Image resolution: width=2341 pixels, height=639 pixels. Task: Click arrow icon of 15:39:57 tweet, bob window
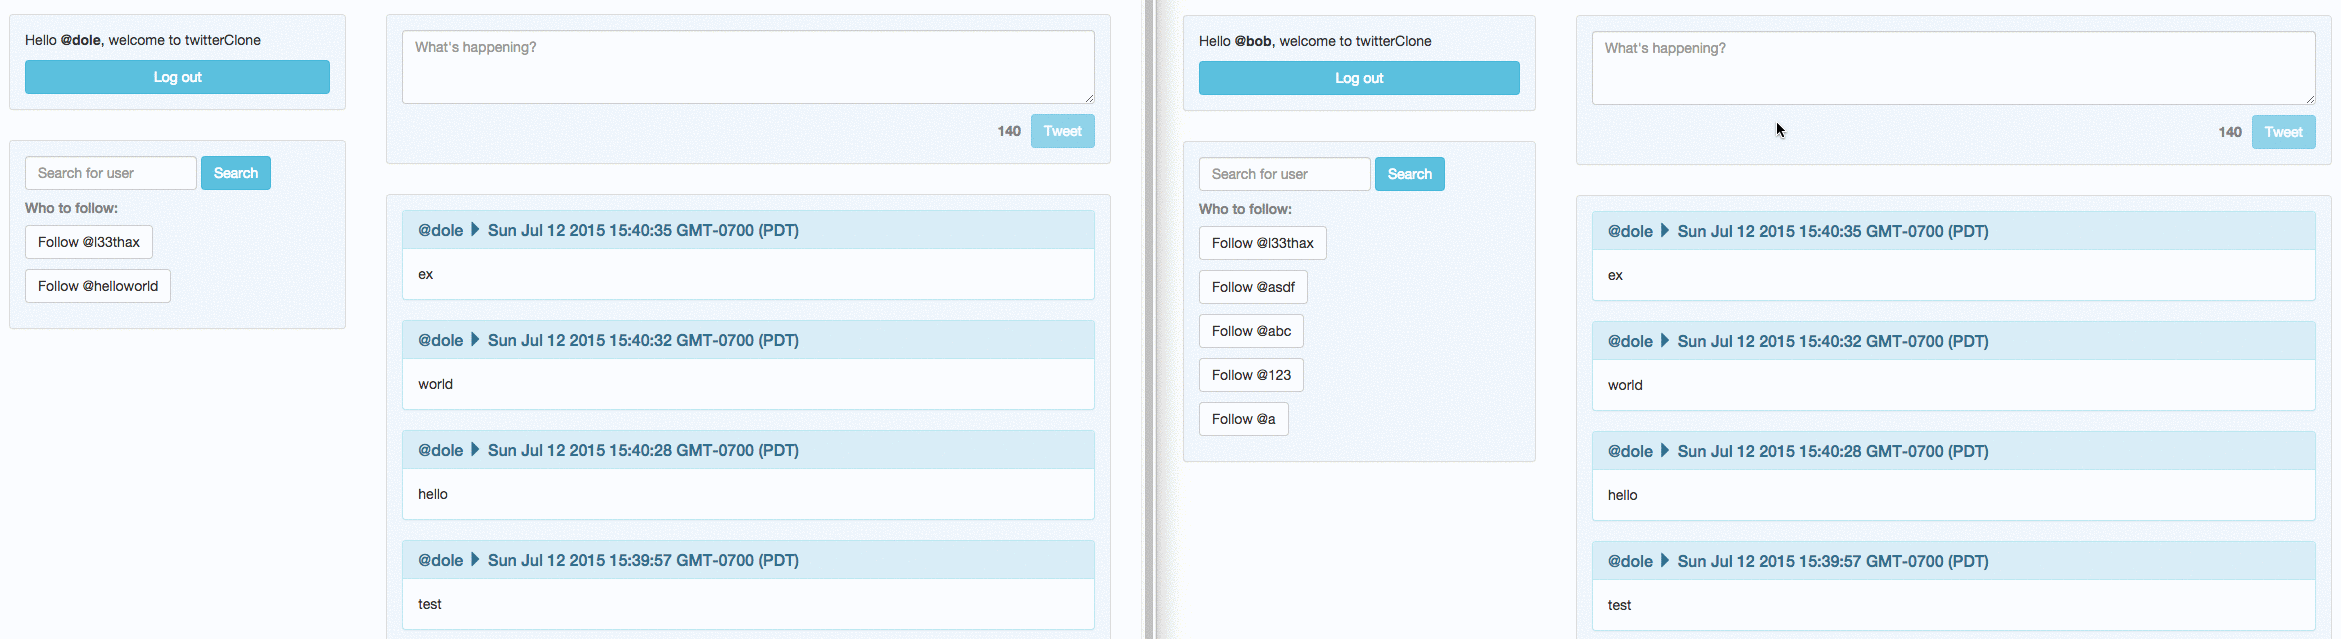tap(1665, 560)
